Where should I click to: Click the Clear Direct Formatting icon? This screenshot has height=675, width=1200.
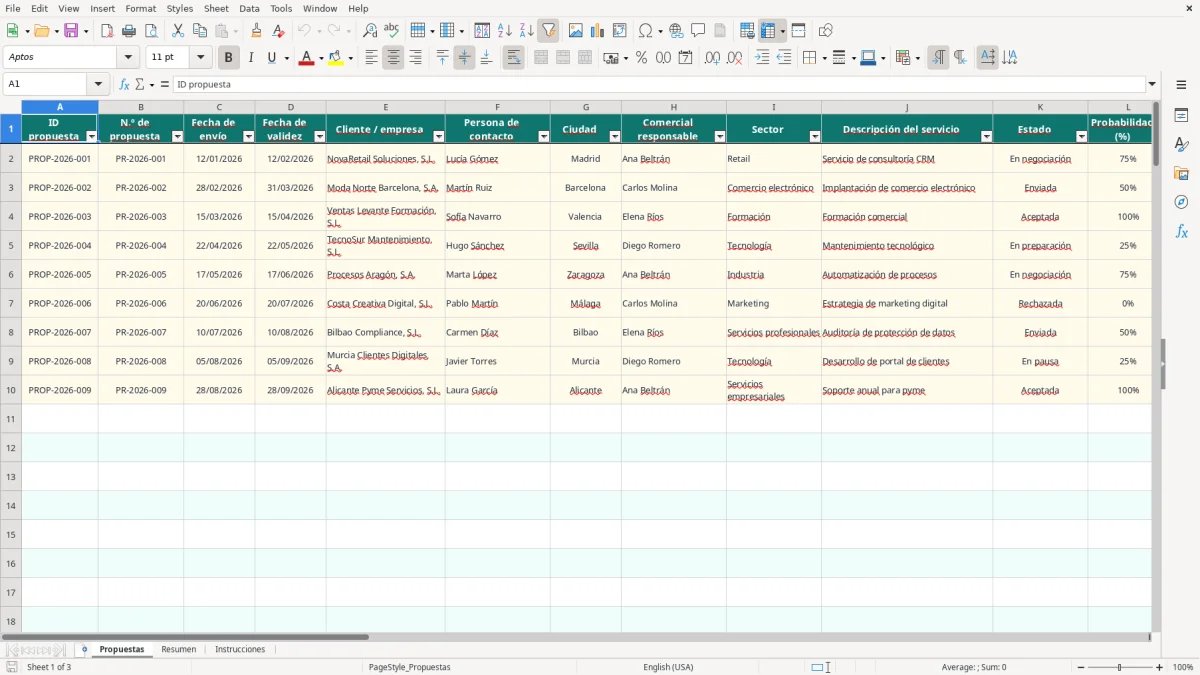279,31
